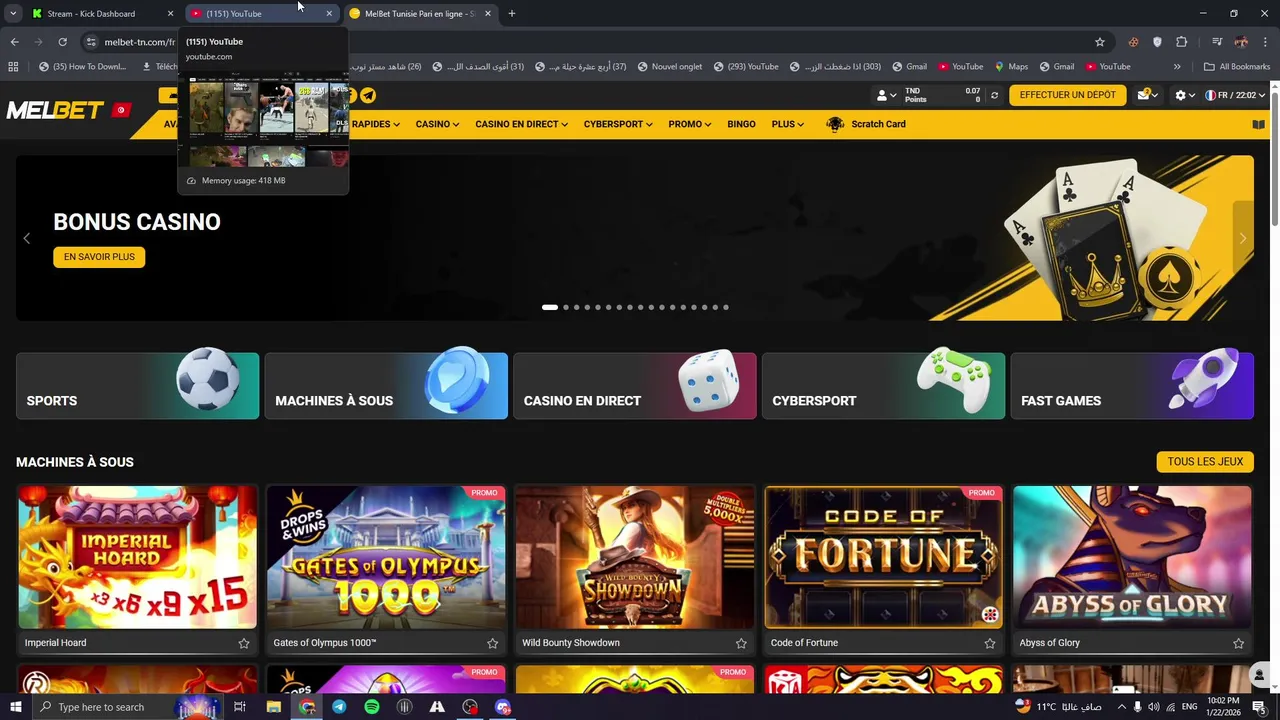Favorite Gates of Olympus 1000 star
This screenshot has width=1280, height=720.
(x=492, y=643)
